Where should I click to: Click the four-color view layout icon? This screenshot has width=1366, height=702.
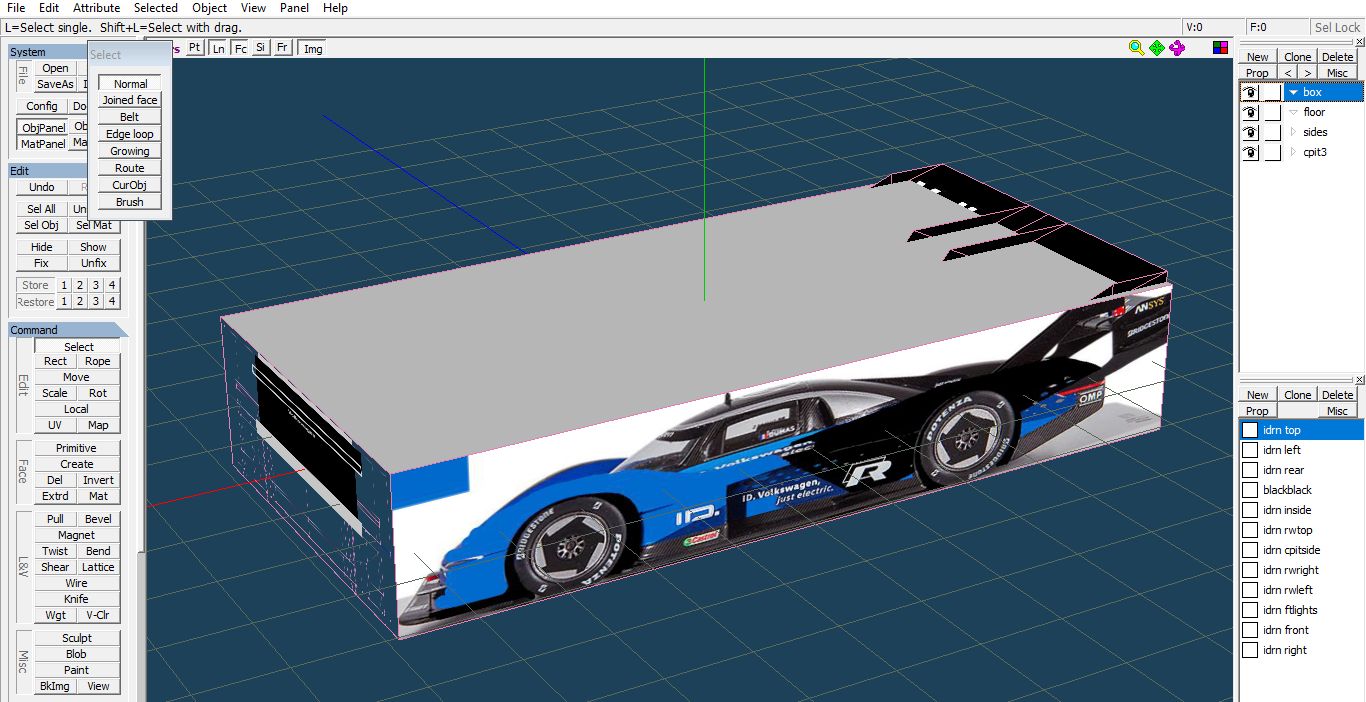pos(1220,48)
